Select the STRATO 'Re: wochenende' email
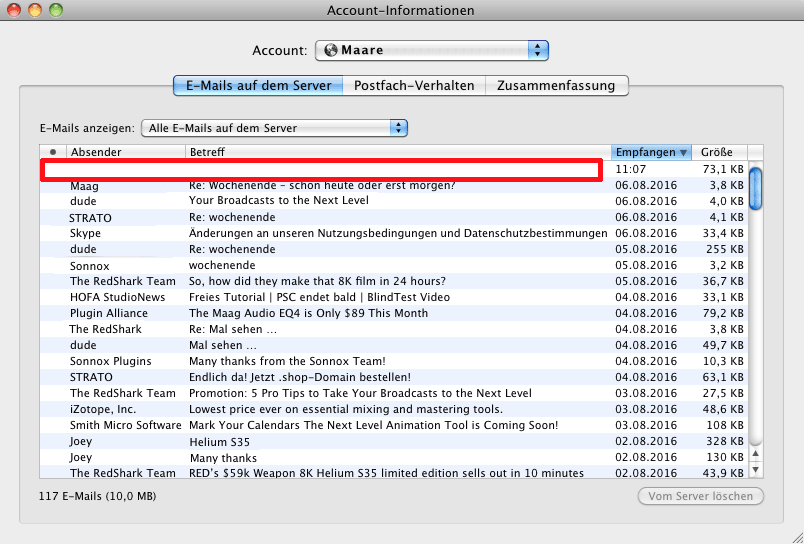804x544 pixels. point(394,217)
